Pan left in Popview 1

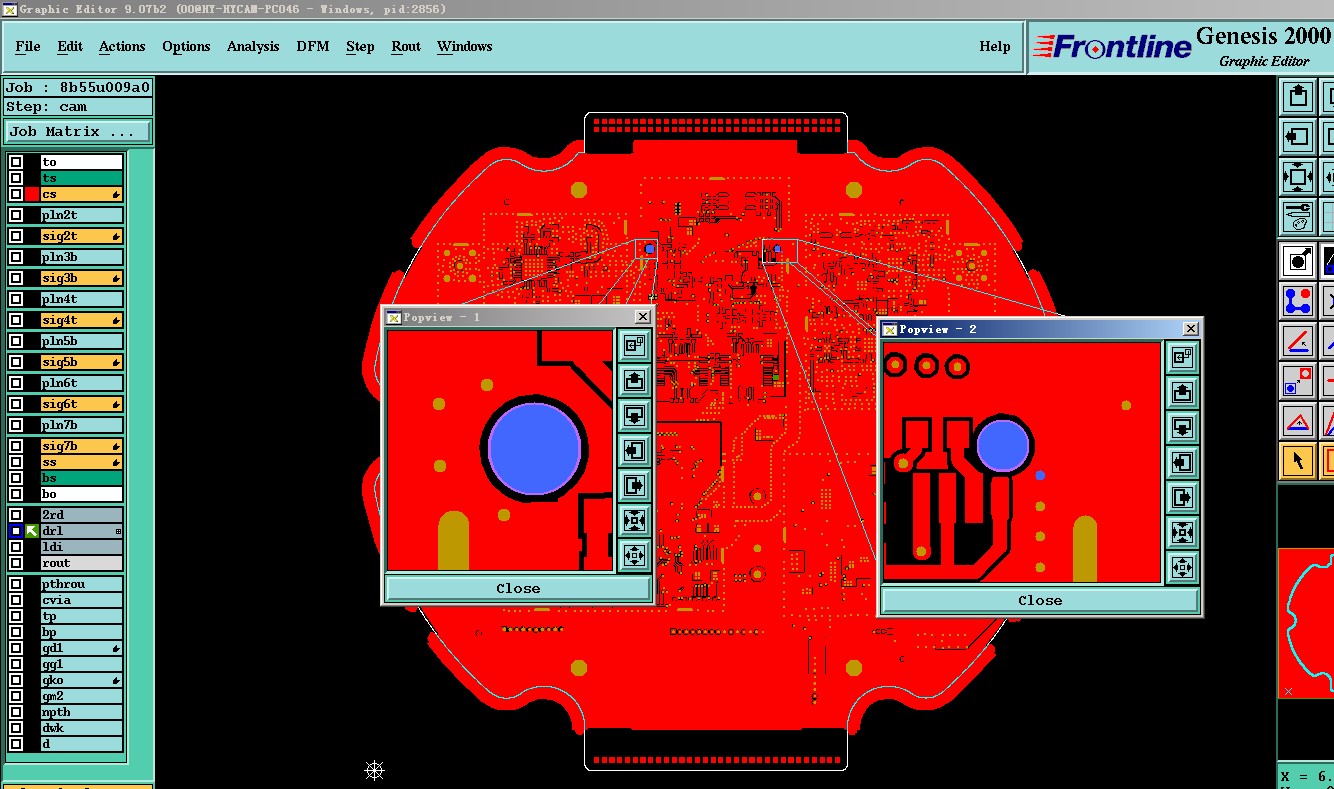(x=634, y=451)
